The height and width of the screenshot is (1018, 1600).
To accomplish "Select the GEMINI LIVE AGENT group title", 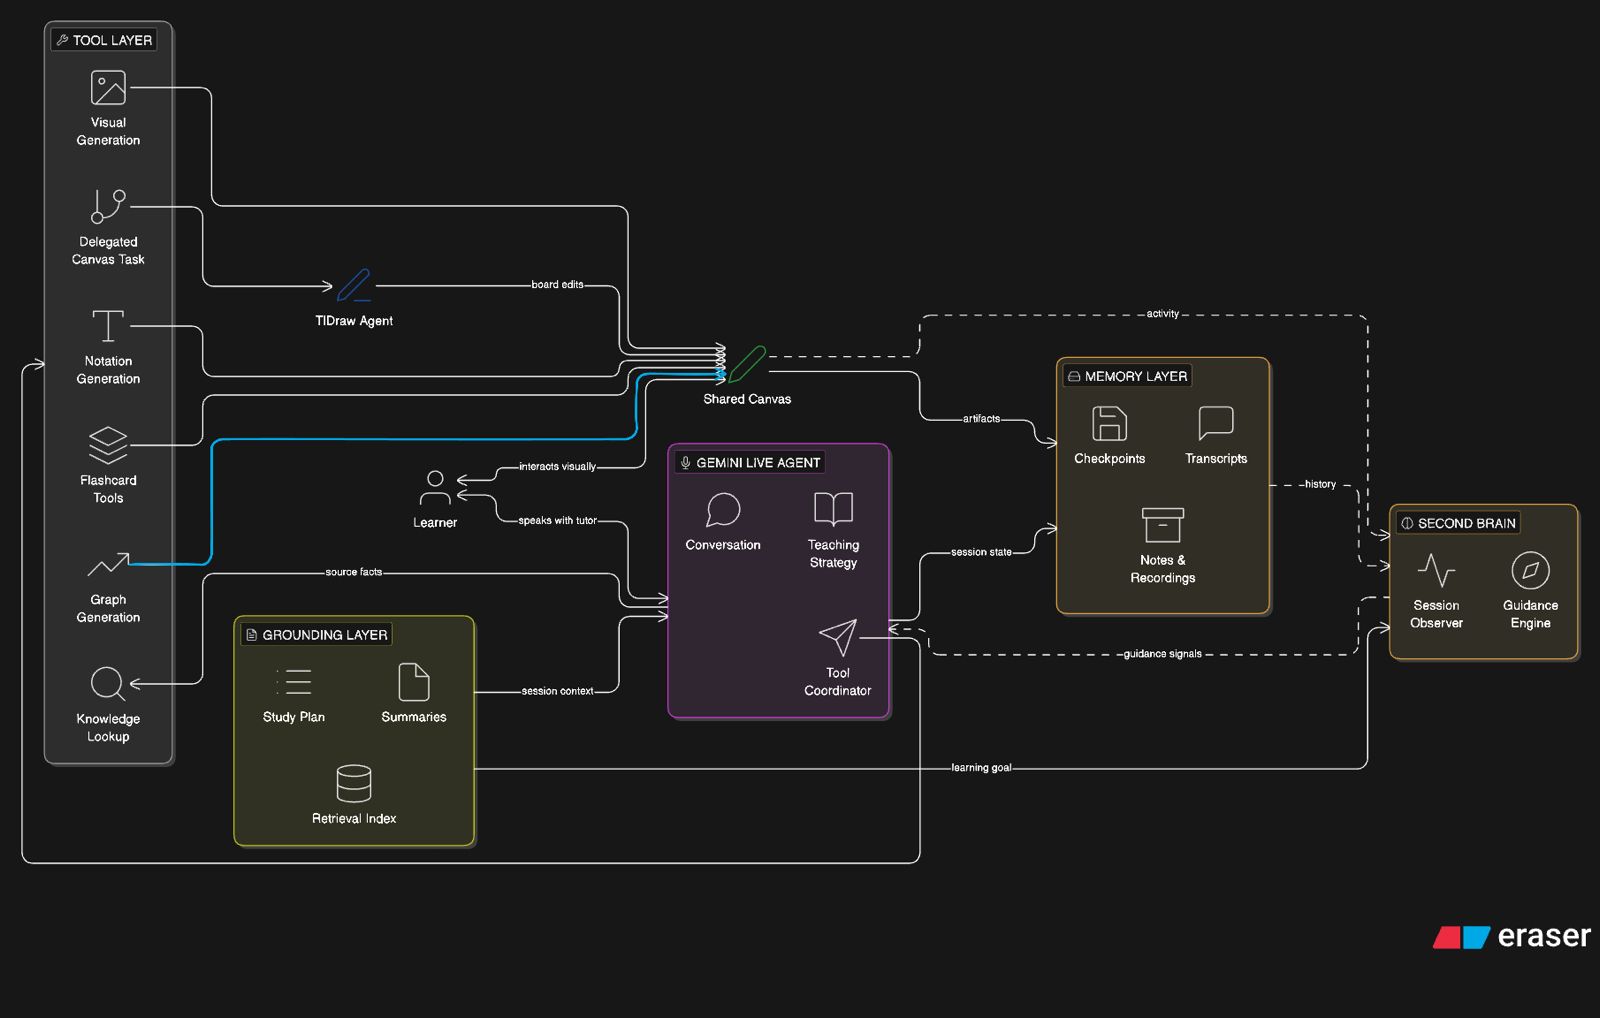I will coord(758,462).
